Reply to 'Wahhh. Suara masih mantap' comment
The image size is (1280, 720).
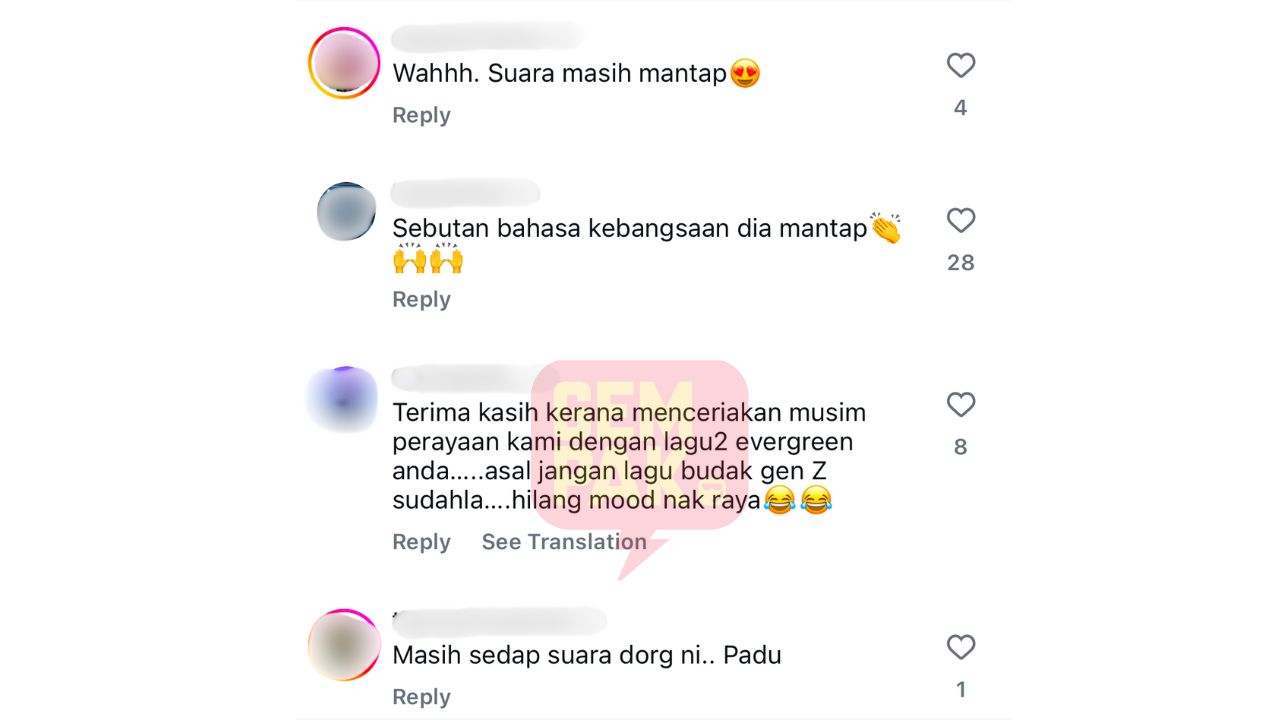[x=421, y=115]
